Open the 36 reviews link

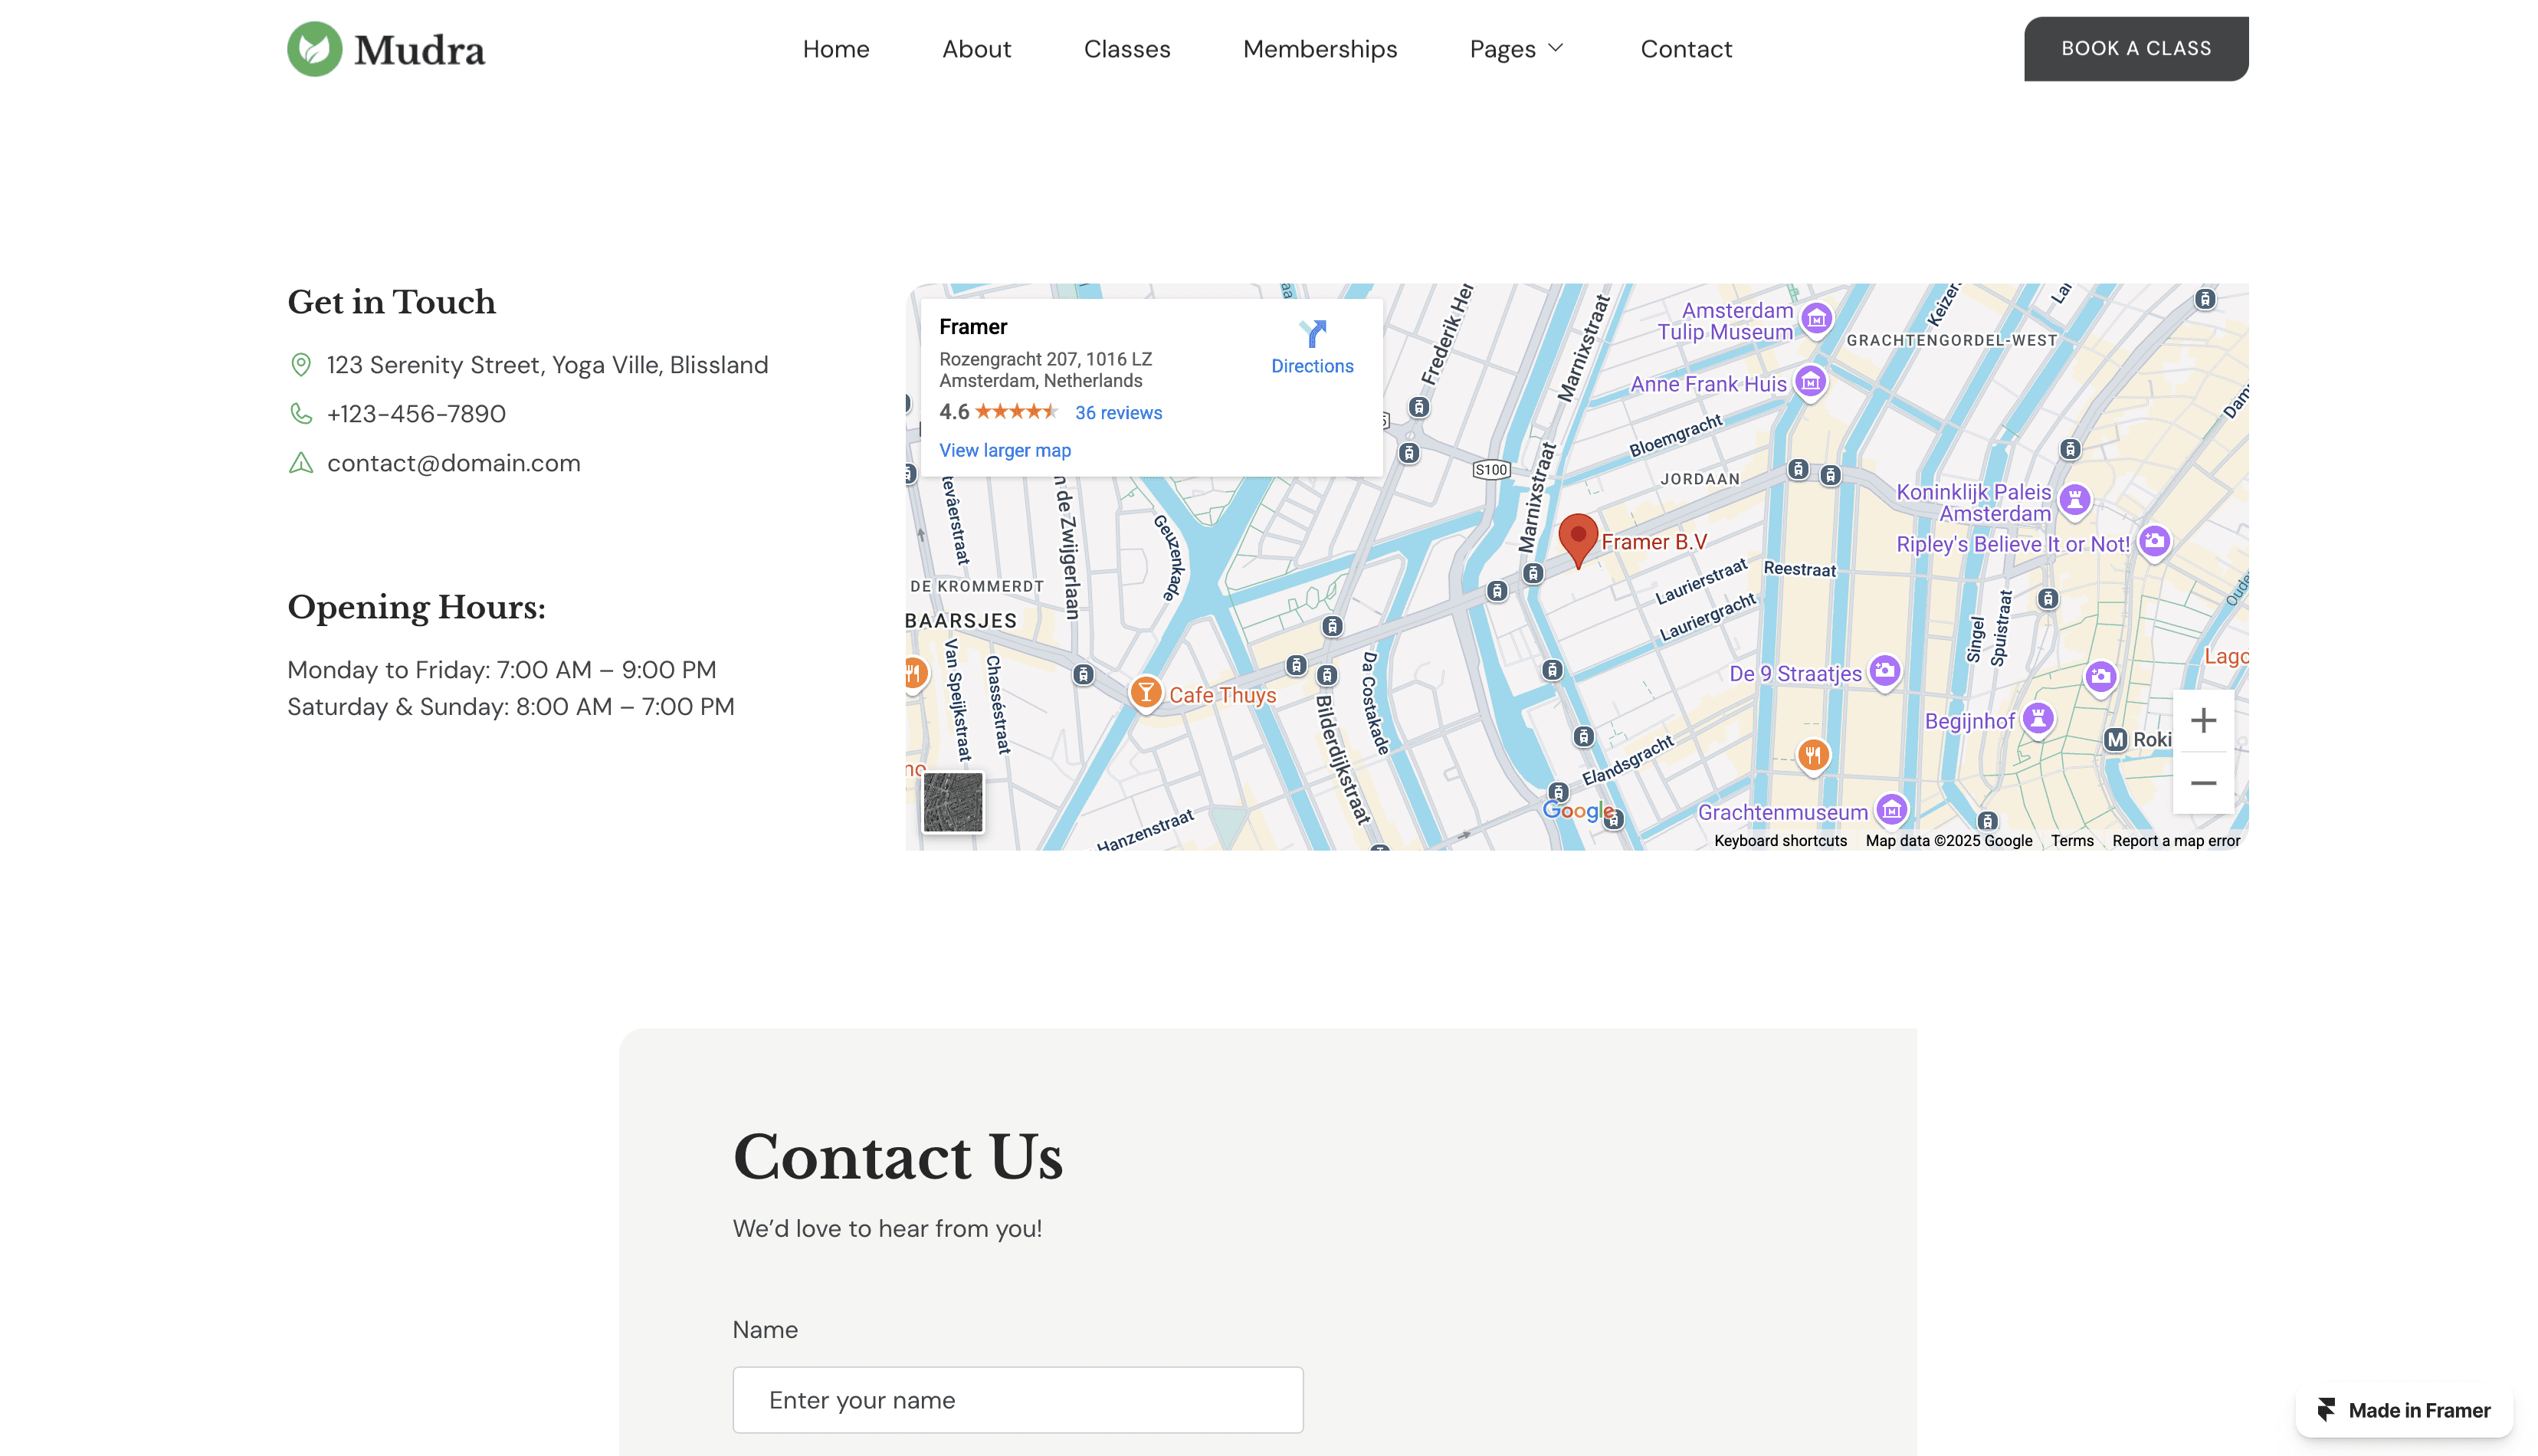coord(1117,413)
